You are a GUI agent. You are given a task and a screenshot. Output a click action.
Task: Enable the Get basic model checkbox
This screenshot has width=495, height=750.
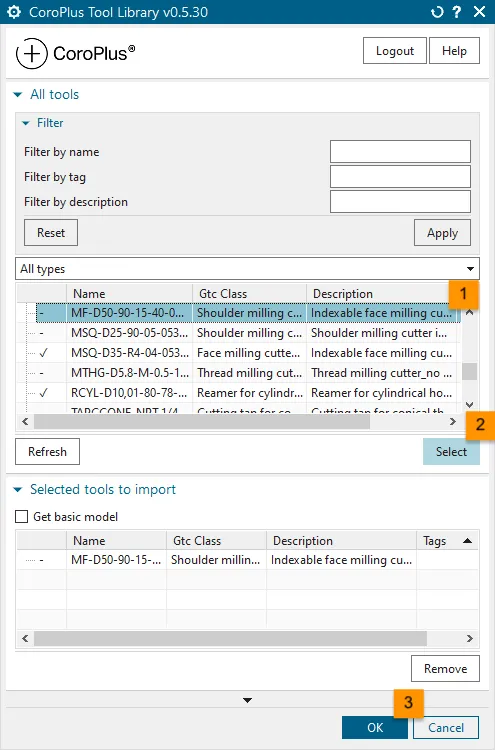22,517
